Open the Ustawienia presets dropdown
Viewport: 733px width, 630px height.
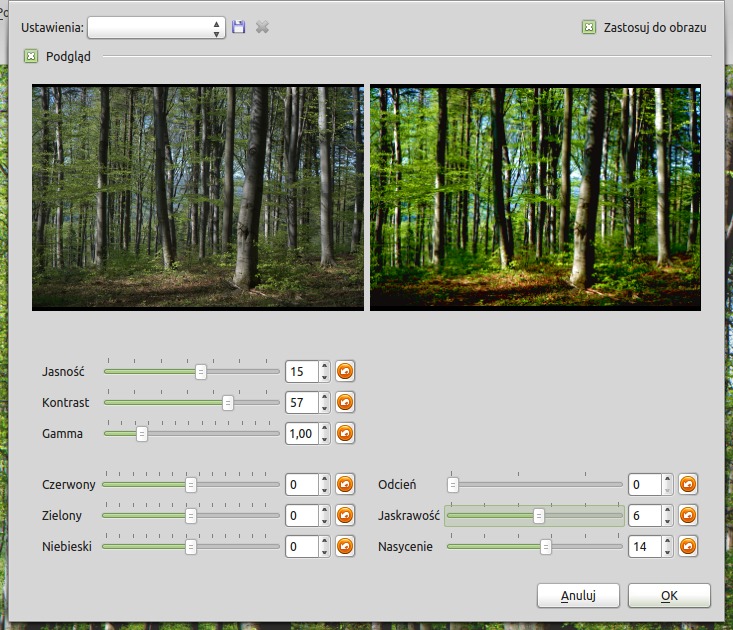click(x=156, y=28)
